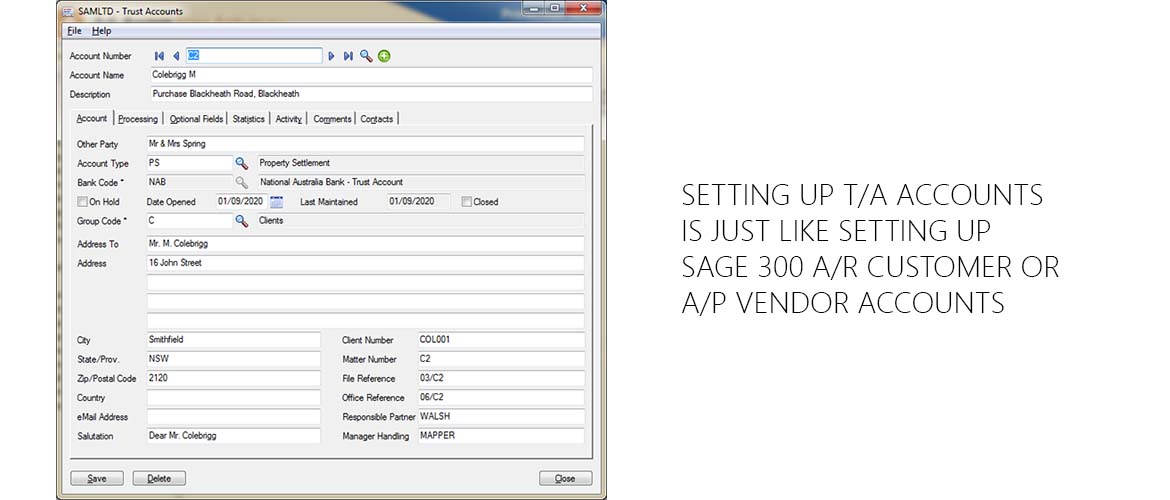Click the Bank Code field showing NAB
This screenshot has height=500, width=1170.
(x=190, y=181)
